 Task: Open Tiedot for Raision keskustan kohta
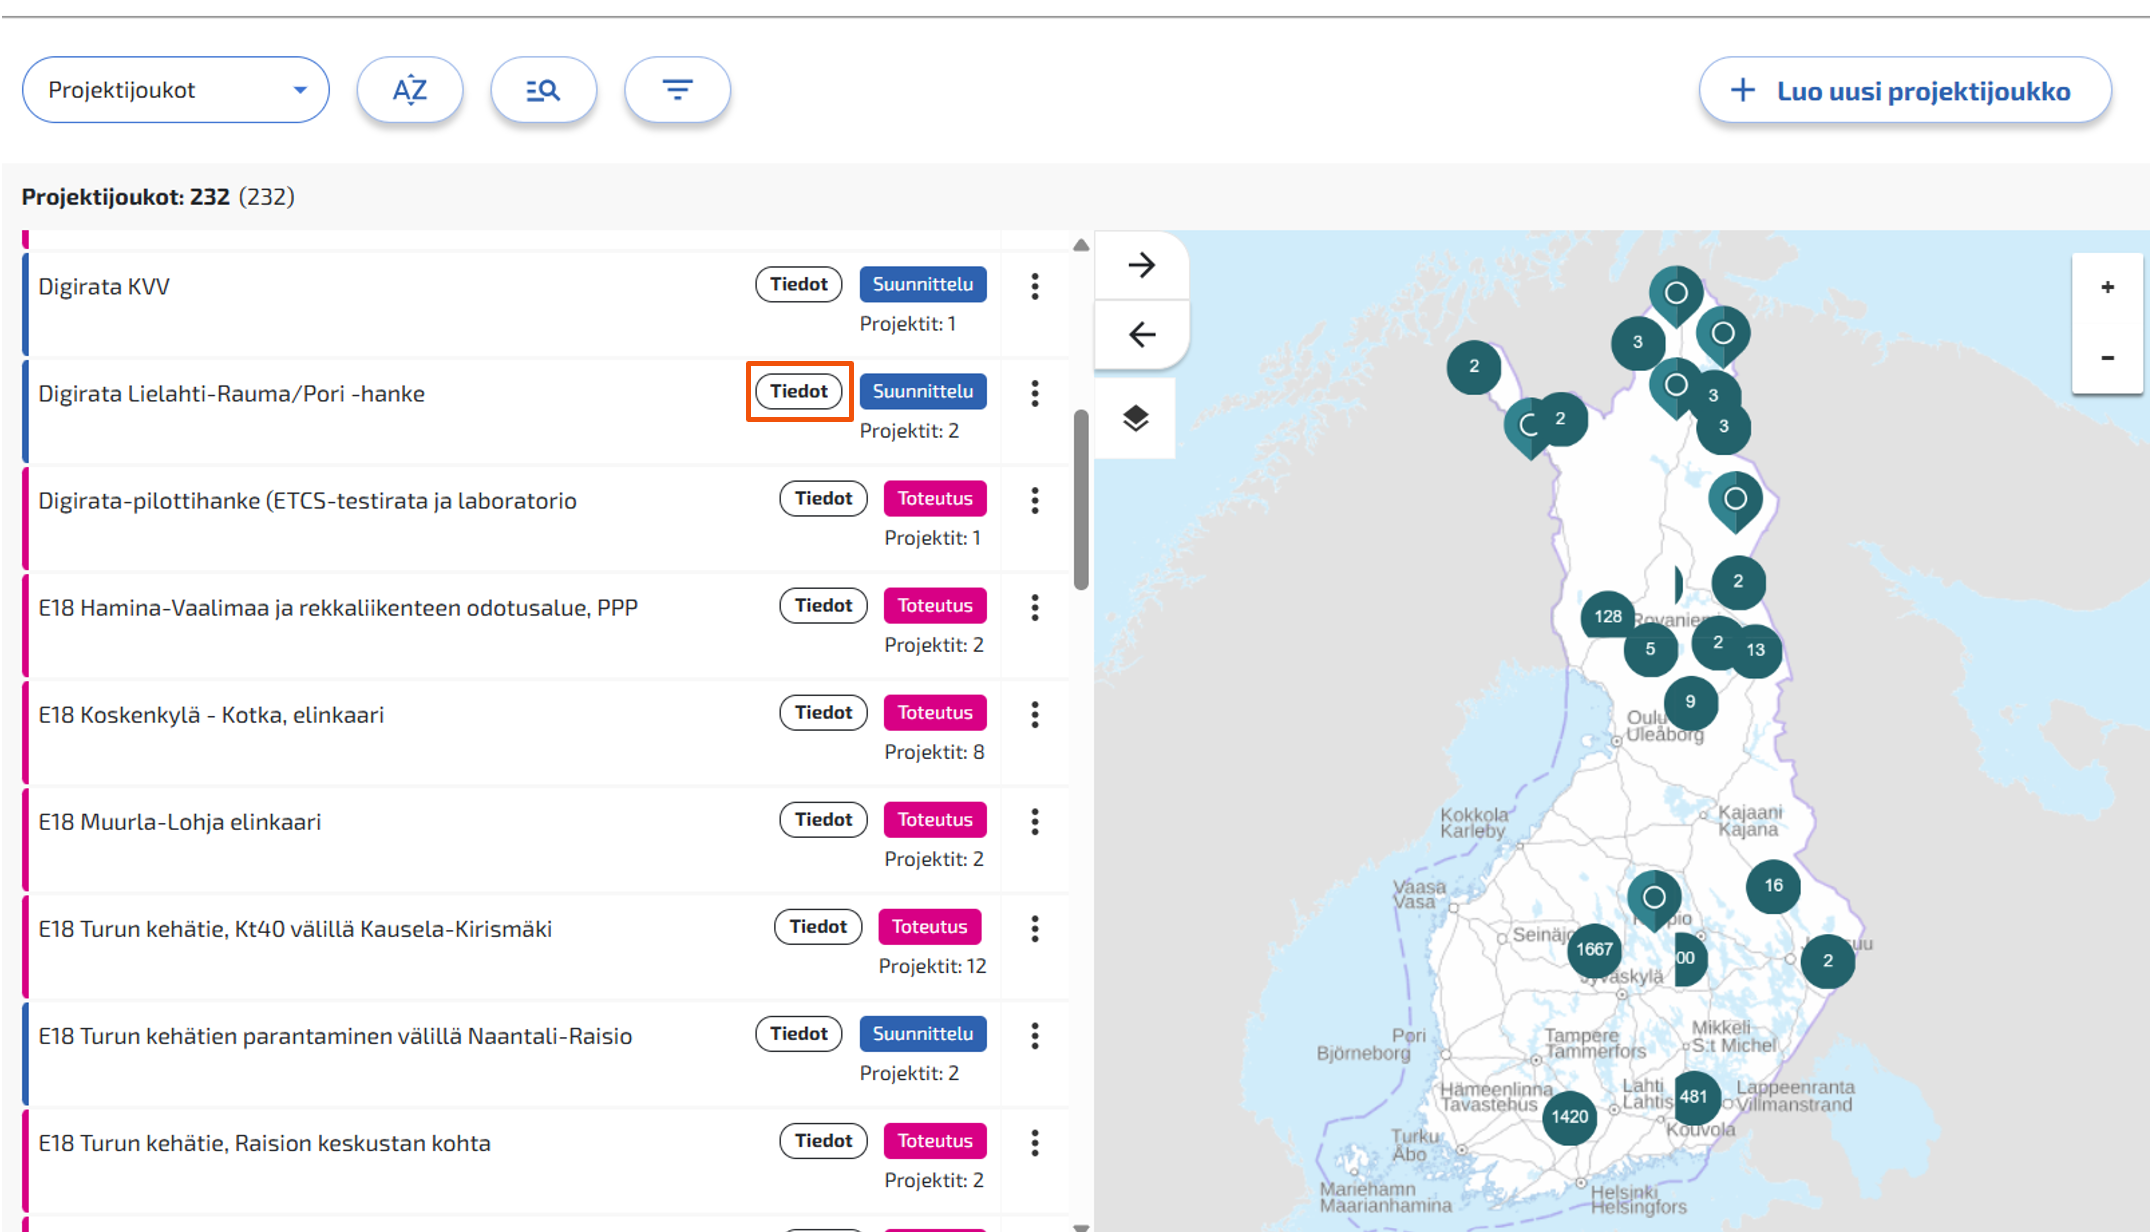(x=824, y=1140)
